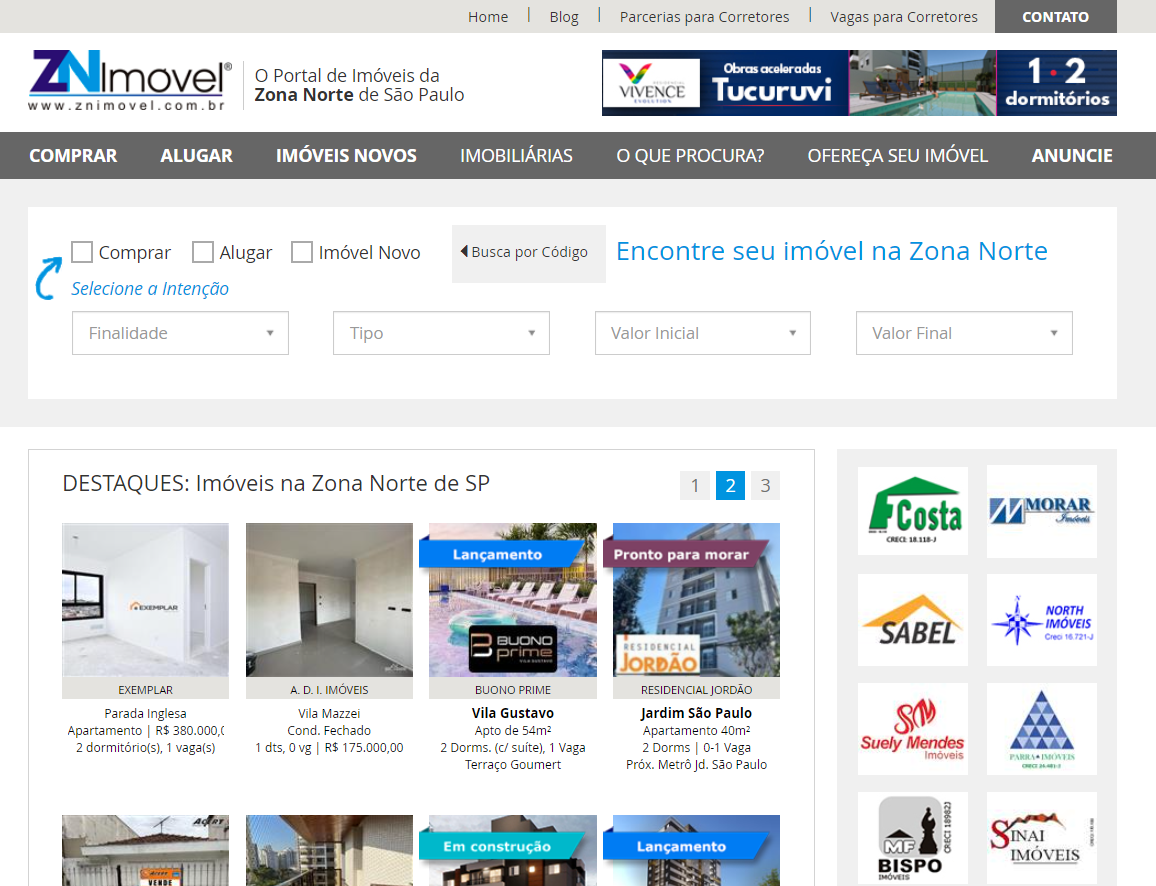Tick the Comprar checkbox
The width and height of the screenshot is (1156, 886).
[x=82, y=252]
